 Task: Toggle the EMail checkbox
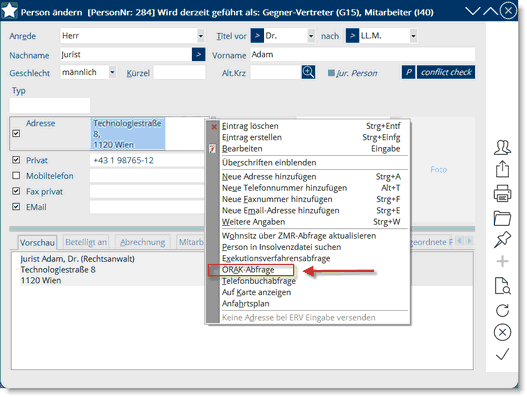[x=16, y=206]
